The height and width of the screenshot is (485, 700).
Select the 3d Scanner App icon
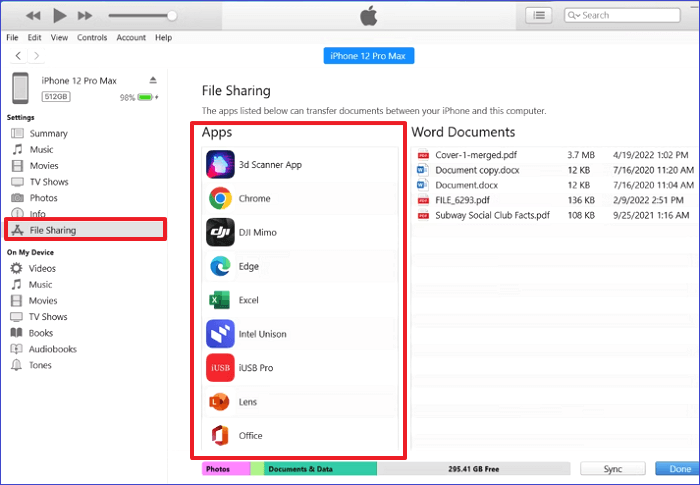[x=220, y=164]
